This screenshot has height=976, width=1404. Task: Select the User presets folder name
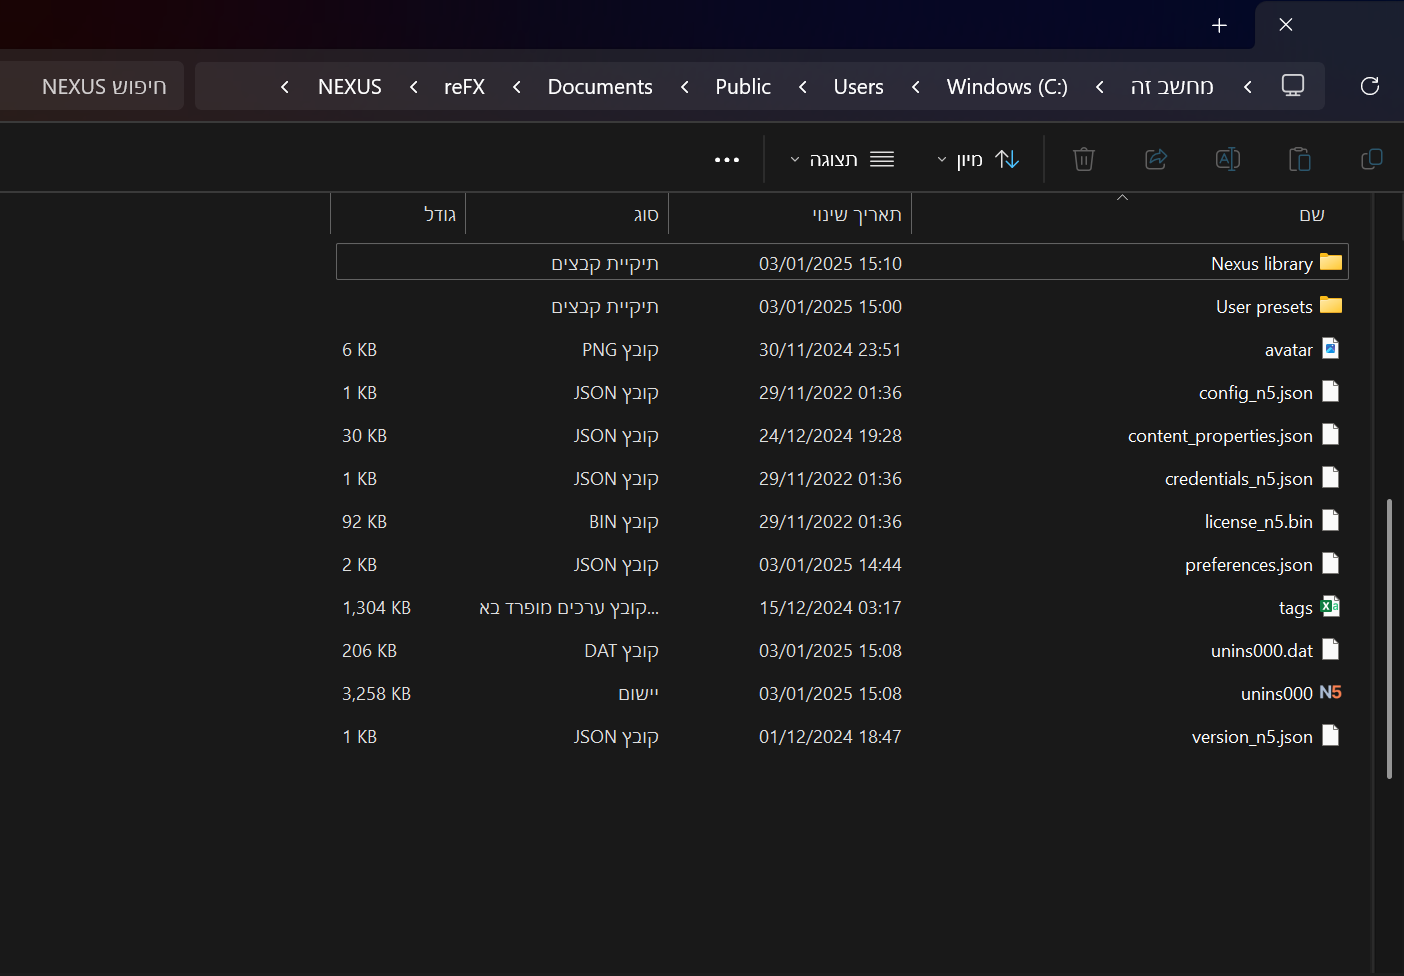(x=1264, y=307)
